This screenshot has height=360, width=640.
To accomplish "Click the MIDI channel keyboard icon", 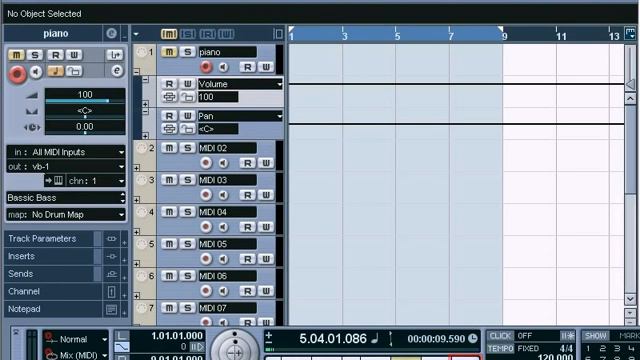I will 58,180.
